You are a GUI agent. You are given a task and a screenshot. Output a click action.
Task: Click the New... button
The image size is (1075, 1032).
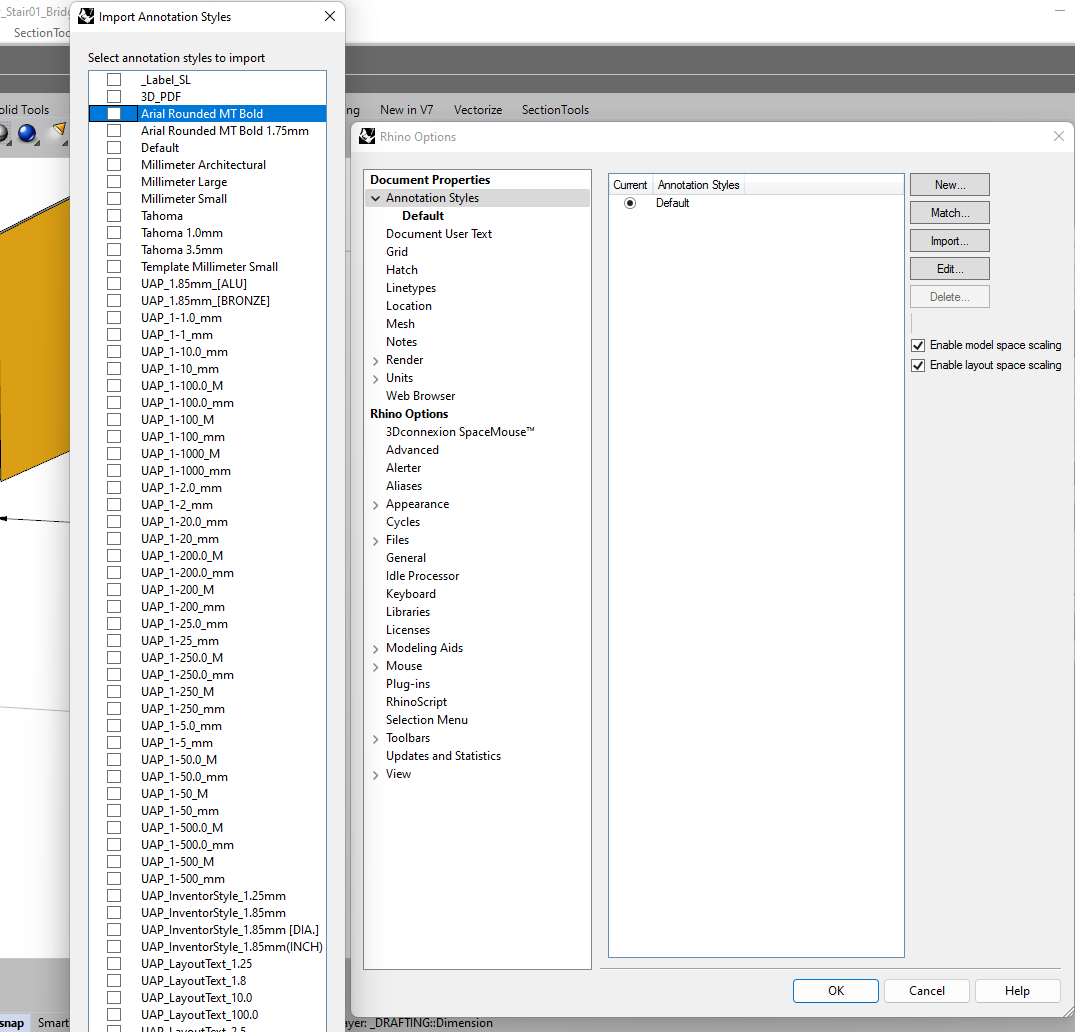(950, 184)
